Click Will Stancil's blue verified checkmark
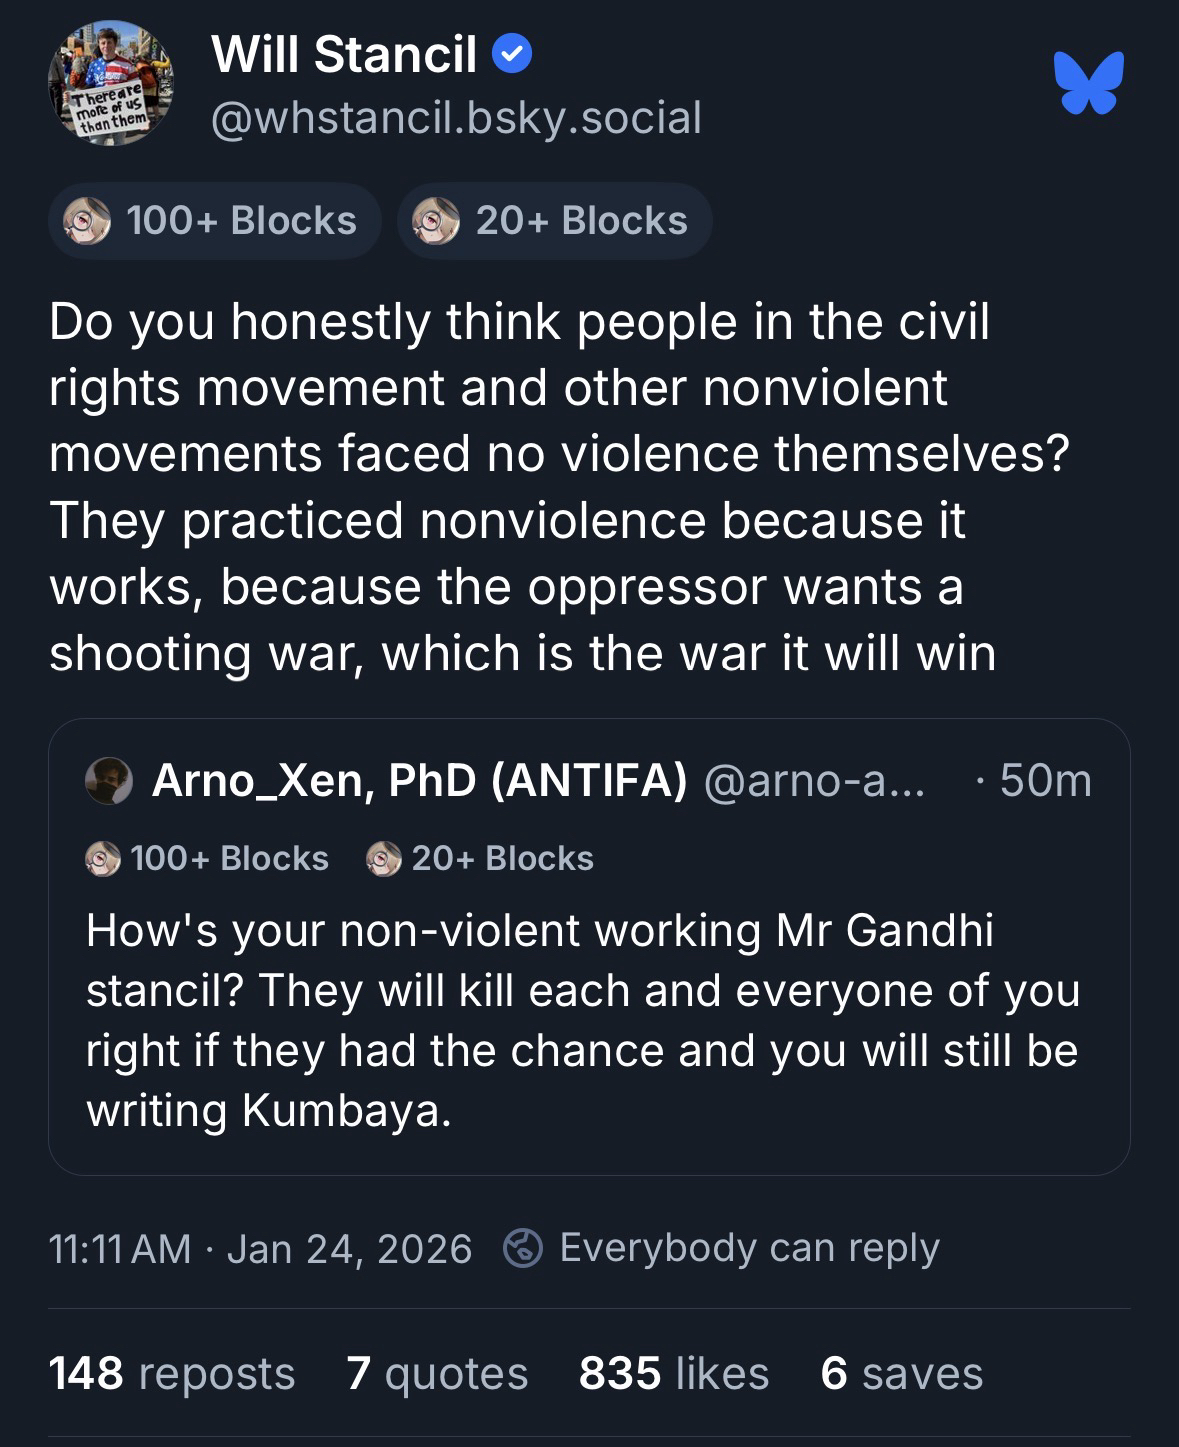 click(x=512, y=55)
